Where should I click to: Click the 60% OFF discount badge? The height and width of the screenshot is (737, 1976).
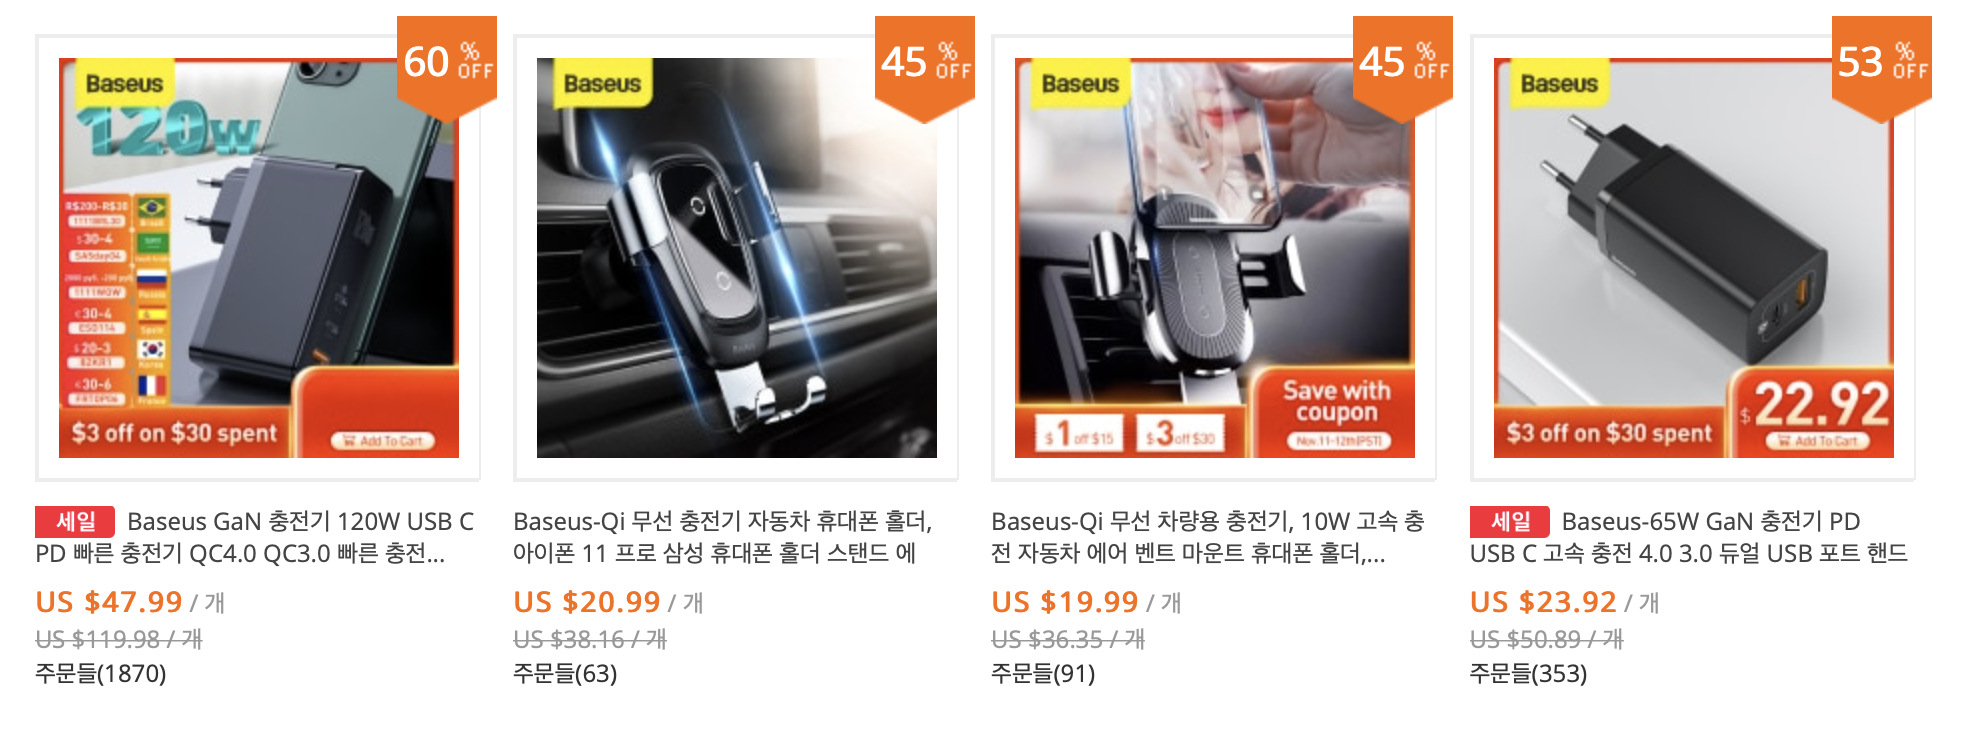tap(447, 66)
